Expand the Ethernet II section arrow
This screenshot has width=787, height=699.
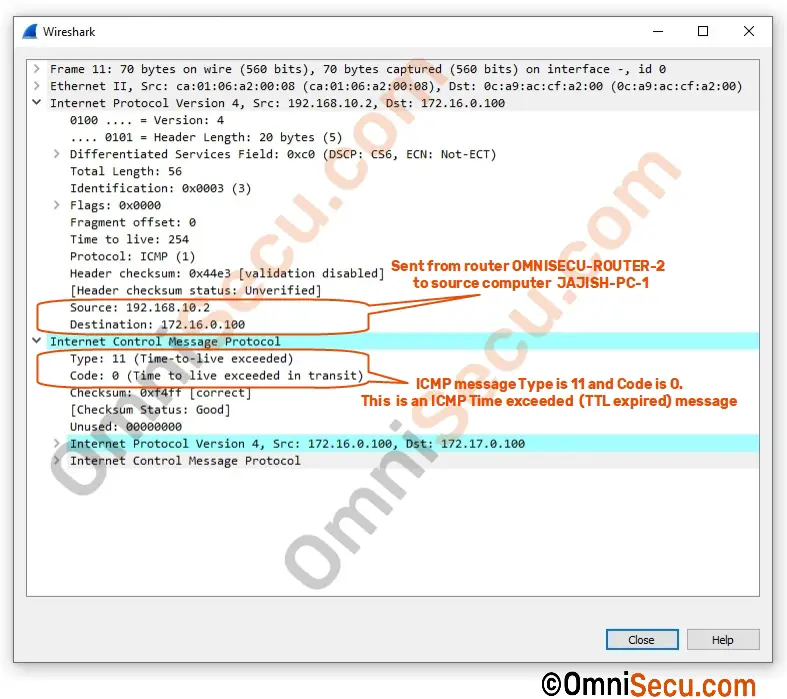(36, 86)
